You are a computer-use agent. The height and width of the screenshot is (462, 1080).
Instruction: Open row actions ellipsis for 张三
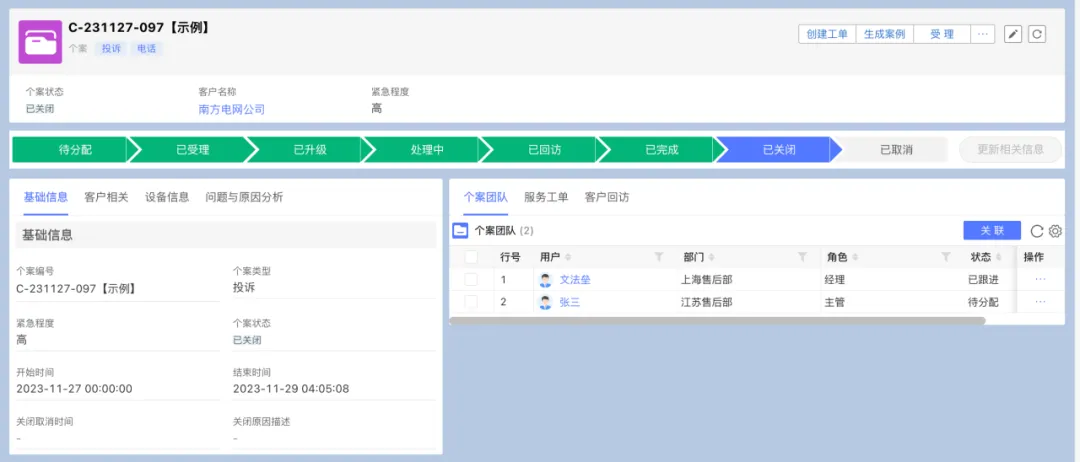1040,302
